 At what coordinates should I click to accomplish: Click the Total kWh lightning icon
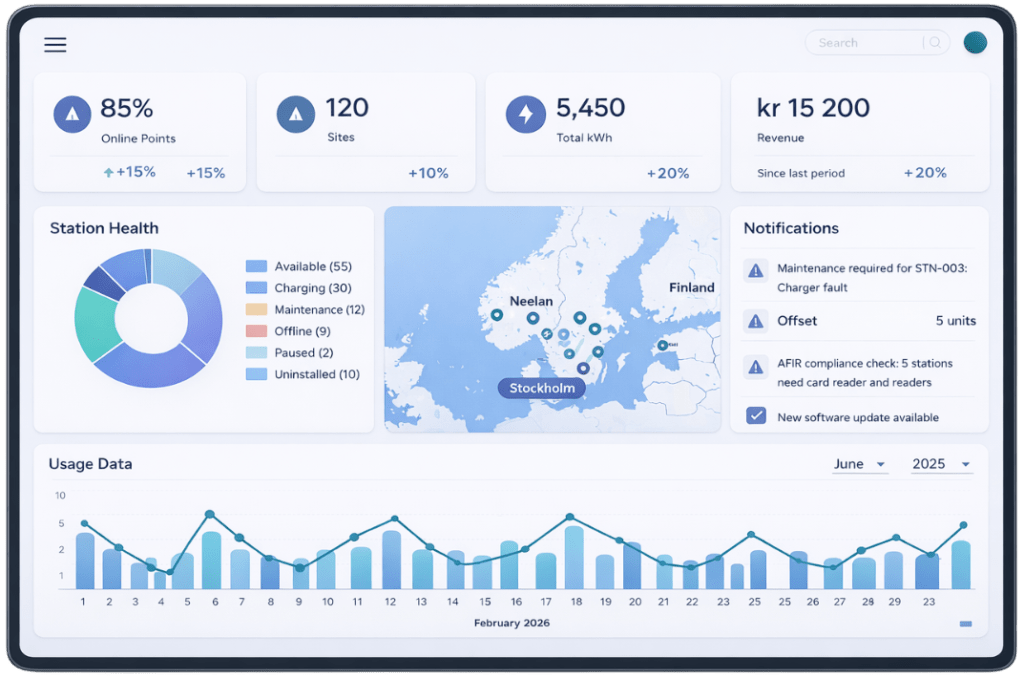pyautogui.click(x=526, y=114)
